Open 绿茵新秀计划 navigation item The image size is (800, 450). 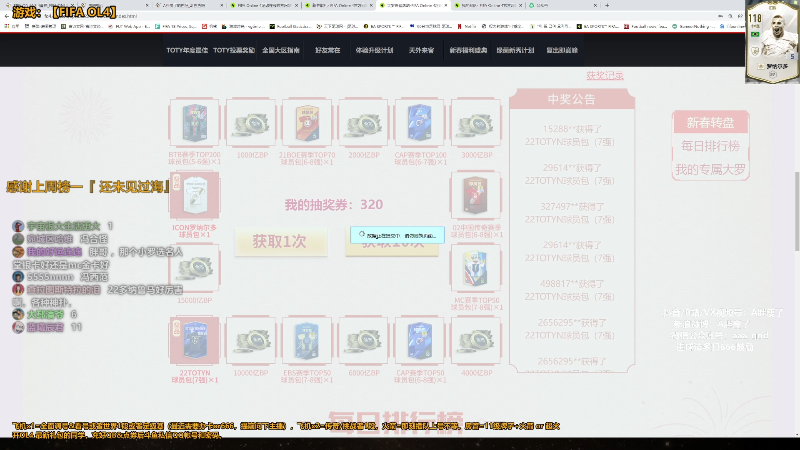coord(515,50)
